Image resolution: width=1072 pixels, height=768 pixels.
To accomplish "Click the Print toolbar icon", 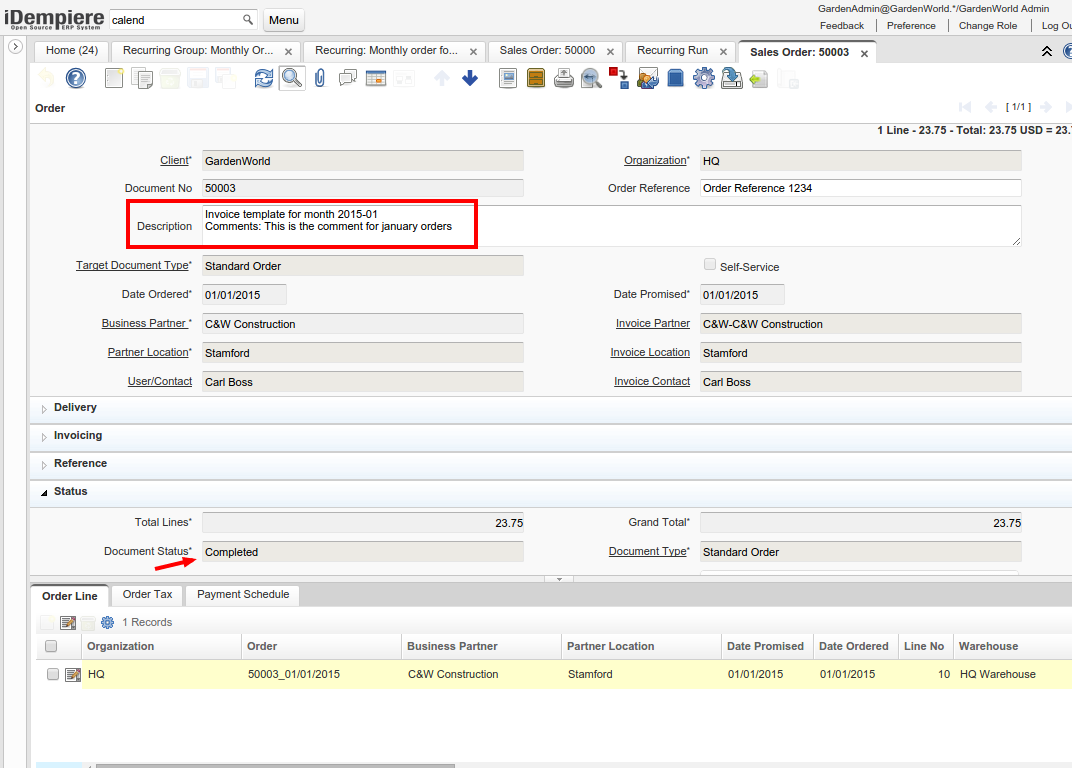I will tap(563, 78).
